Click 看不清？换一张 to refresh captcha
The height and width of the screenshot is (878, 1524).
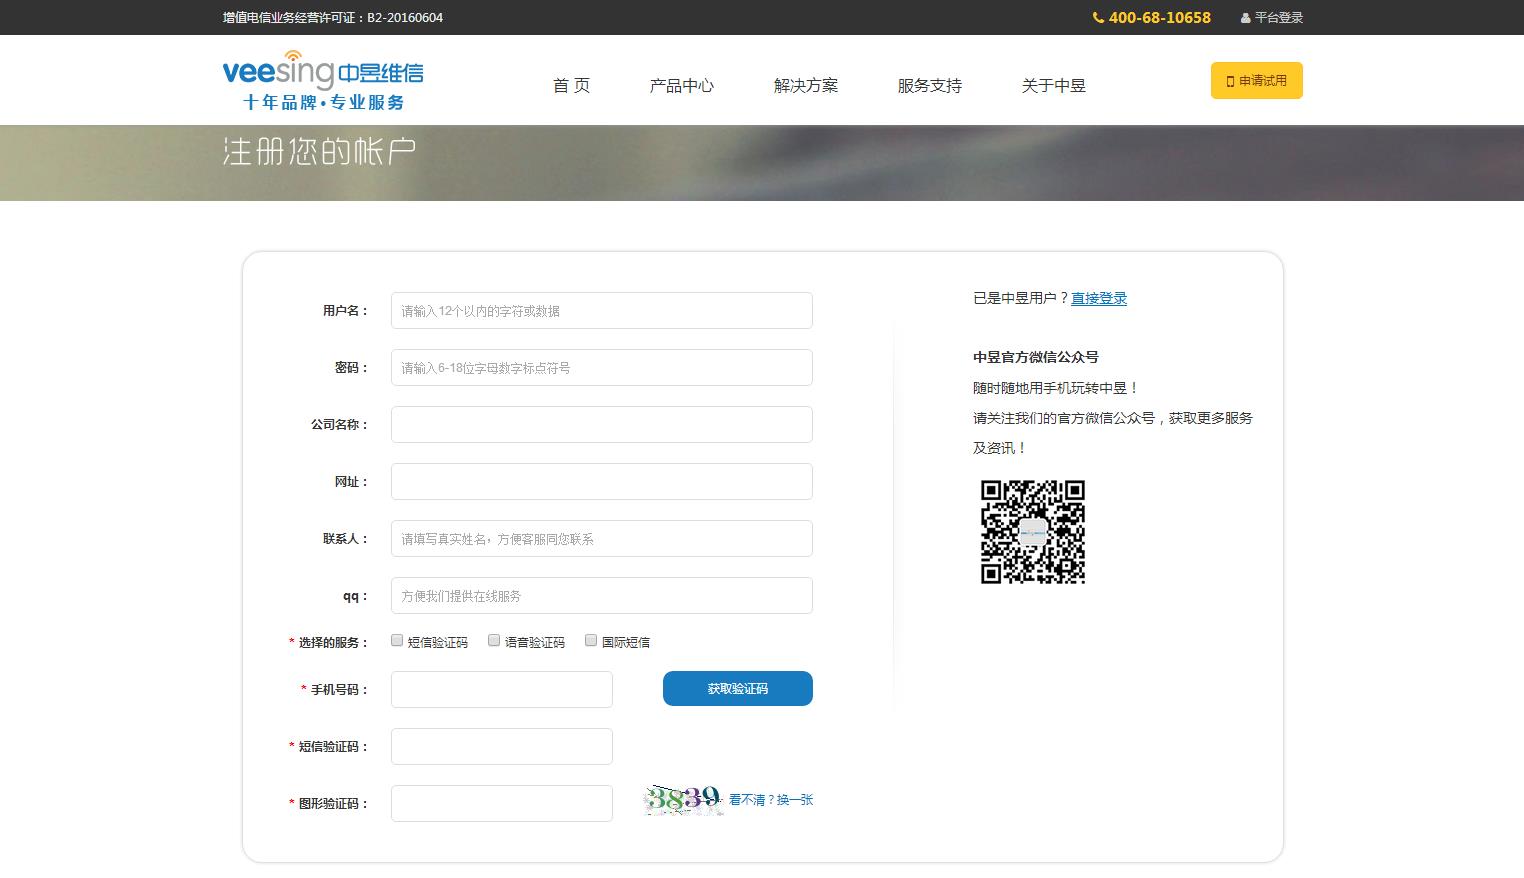pyautogui.click(x=770, y=800)
